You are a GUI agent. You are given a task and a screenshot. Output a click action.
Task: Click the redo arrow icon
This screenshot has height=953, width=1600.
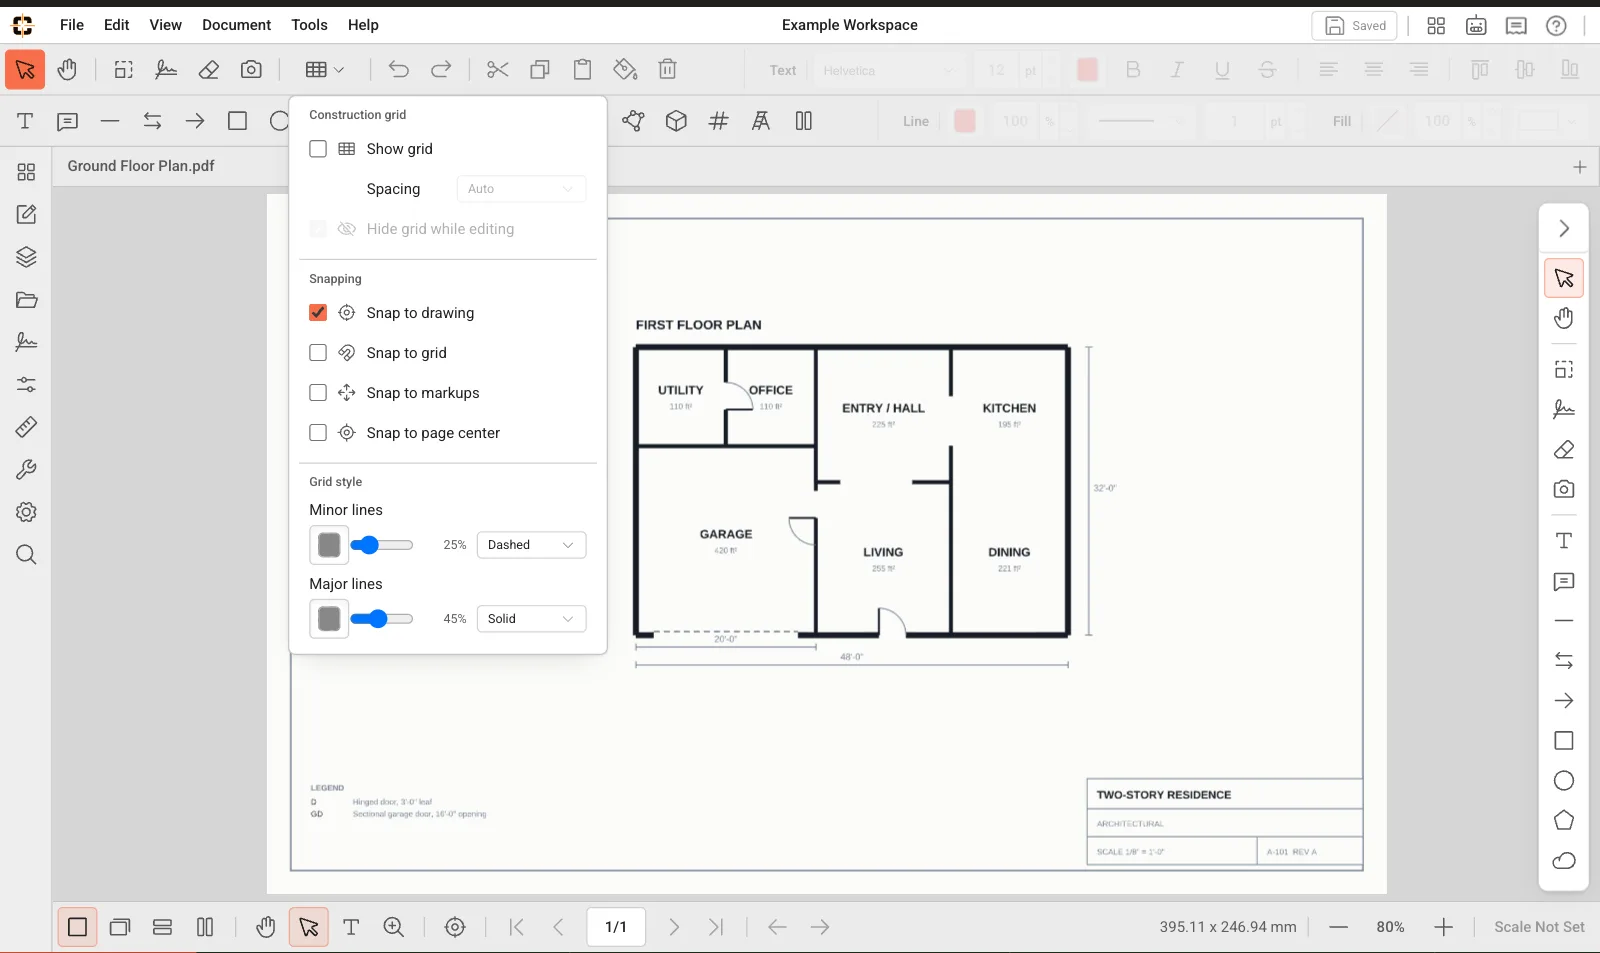pyautogui.click(x=441, y=70)
